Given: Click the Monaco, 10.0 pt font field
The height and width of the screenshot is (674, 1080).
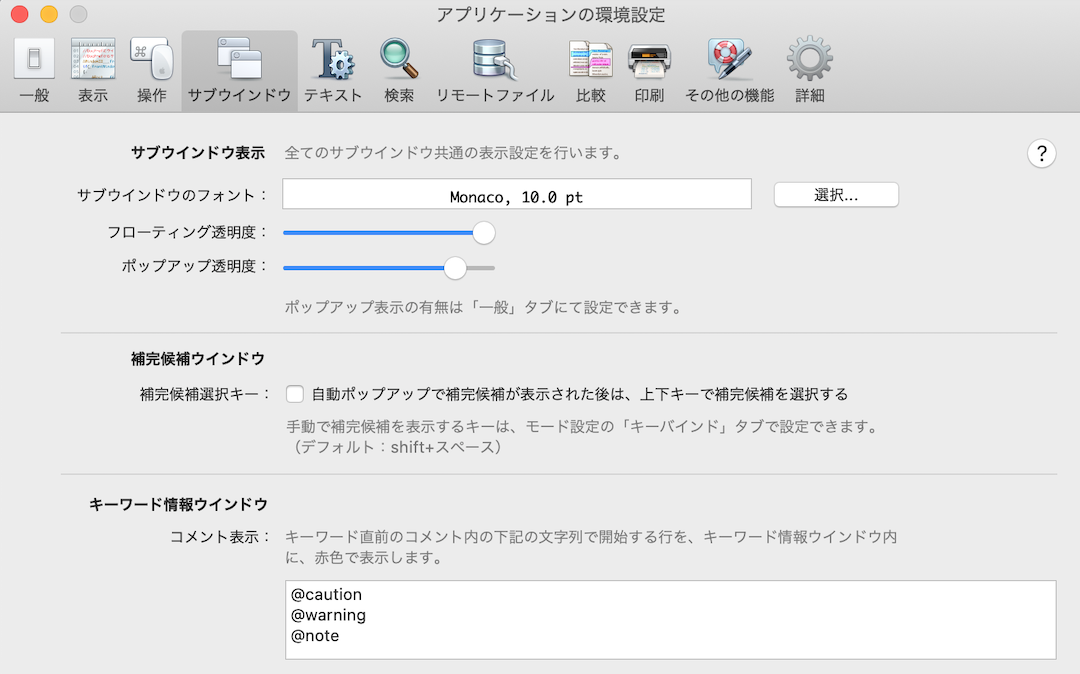Looking at the screenshot, I should pos(517,194).
